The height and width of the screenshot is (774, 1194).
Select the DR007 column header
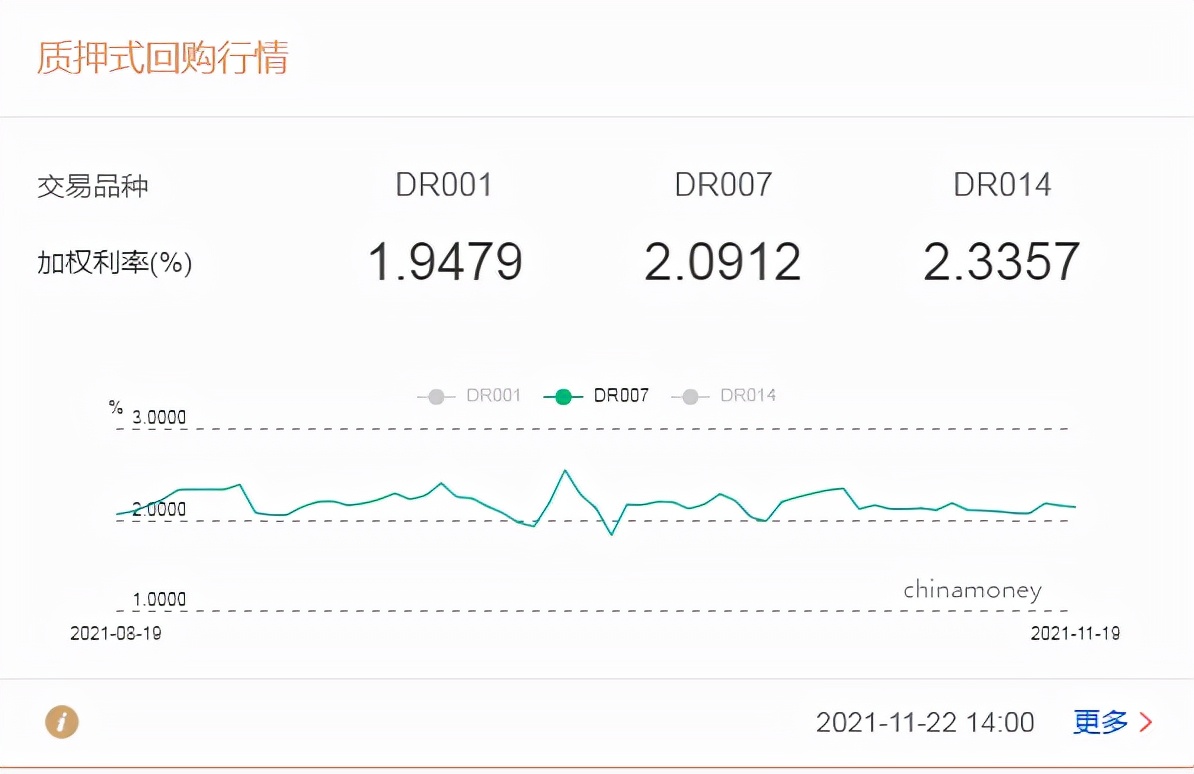[x=722, y=184]
